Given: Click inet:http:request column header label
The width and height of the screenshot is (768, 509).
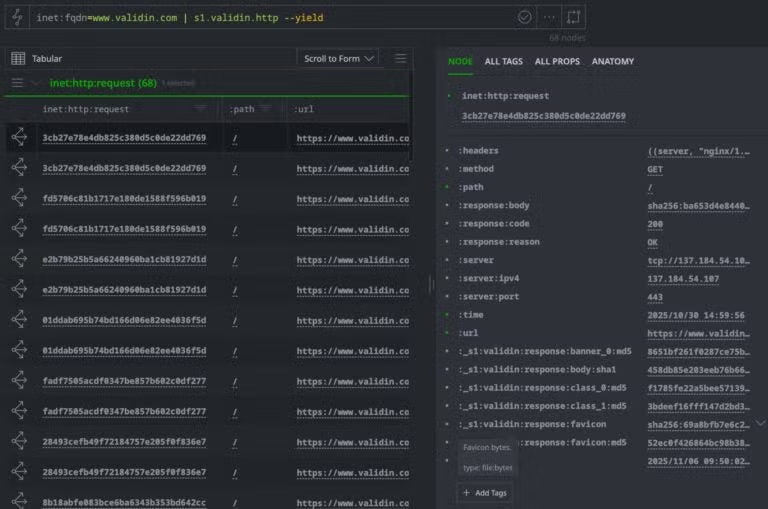Looking at the screenshot, I should [86, 109].
